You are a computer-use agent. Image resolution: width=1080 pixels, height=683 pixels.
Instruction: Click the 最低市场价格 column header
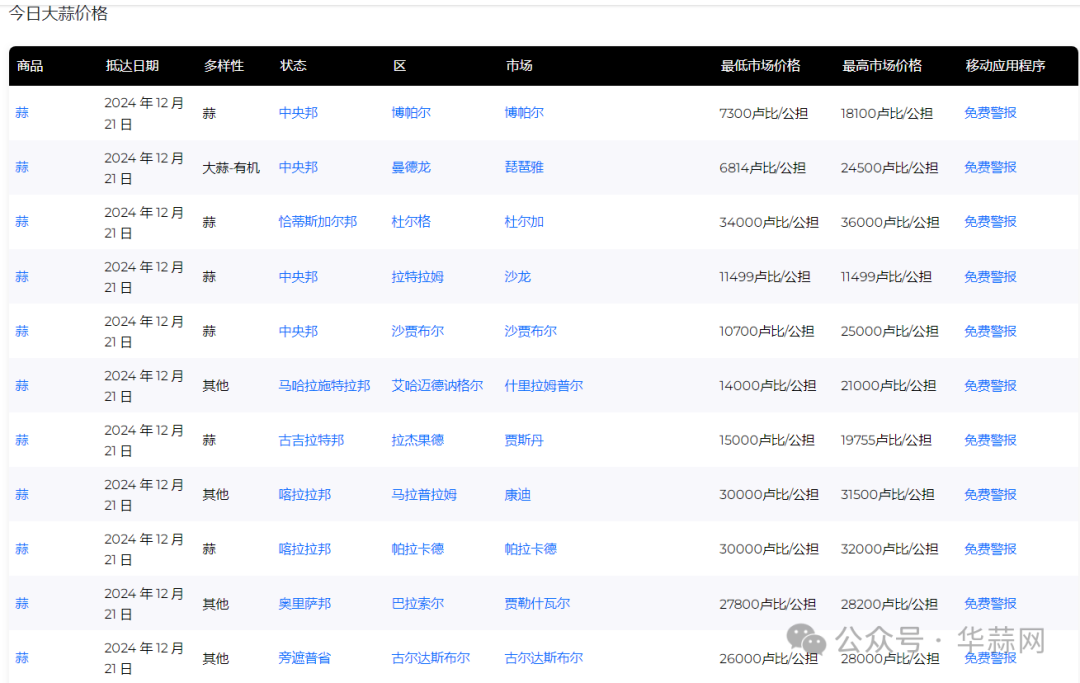coord(760,66)
